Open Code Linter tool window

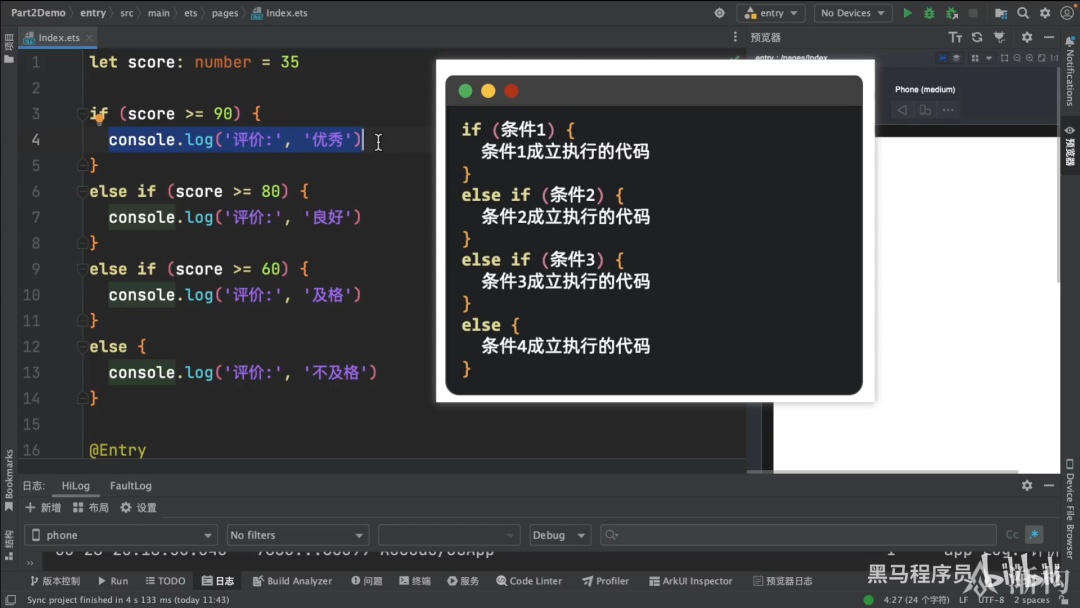tap(529, 581)
